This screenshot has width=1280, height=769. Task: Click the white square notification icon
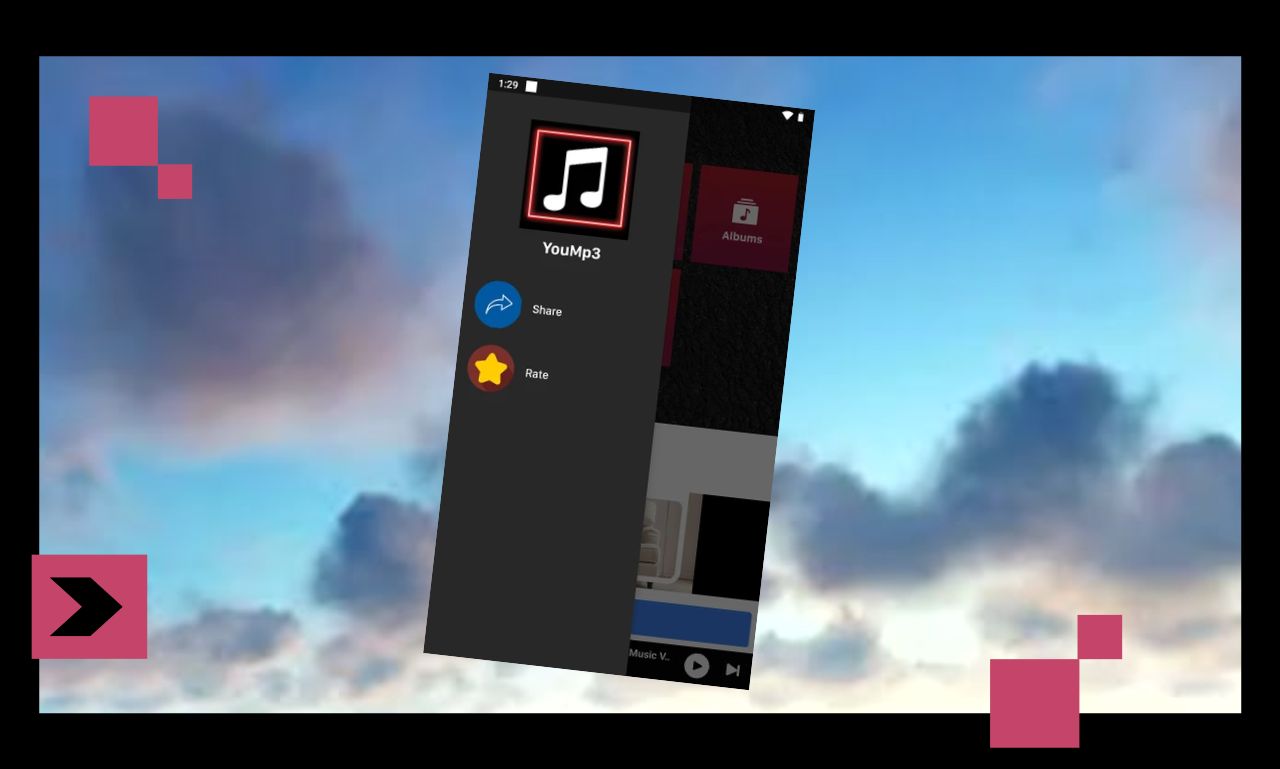(x=531, y=87)
